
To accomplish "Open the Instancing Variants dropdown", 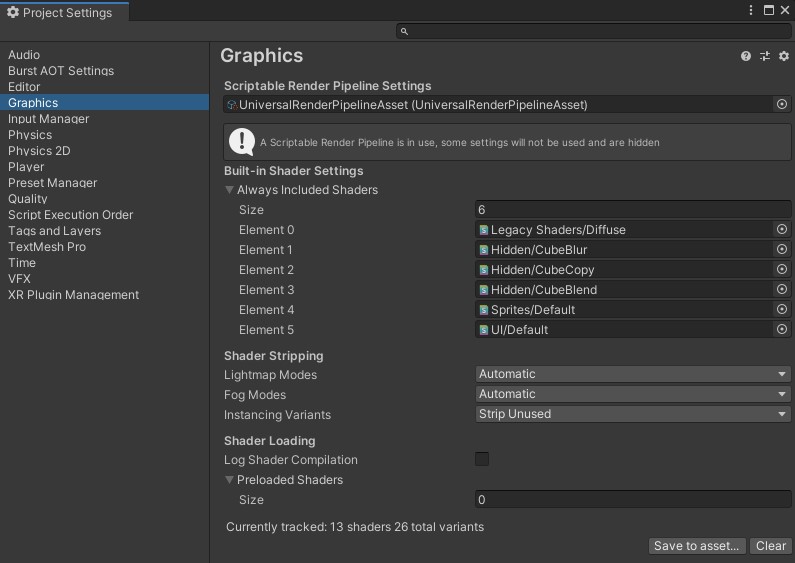I will pyautogui.click(x=633, y=415).
